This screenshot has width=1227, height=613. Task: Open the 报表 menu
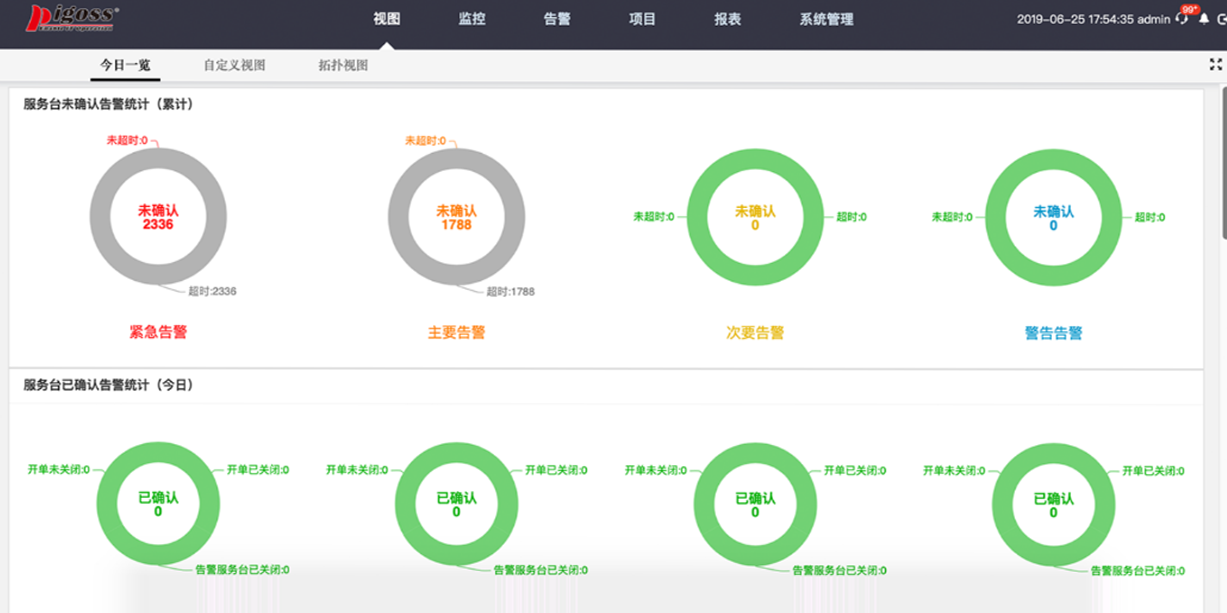click(725, 18)
